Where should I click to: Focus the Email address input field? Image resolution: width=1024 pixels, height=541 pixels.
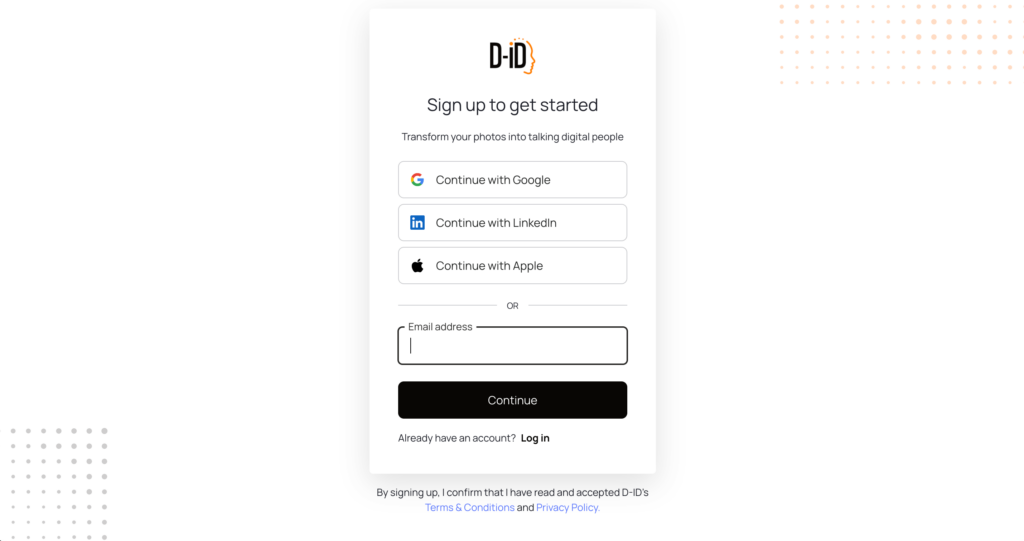click(513, 346)
